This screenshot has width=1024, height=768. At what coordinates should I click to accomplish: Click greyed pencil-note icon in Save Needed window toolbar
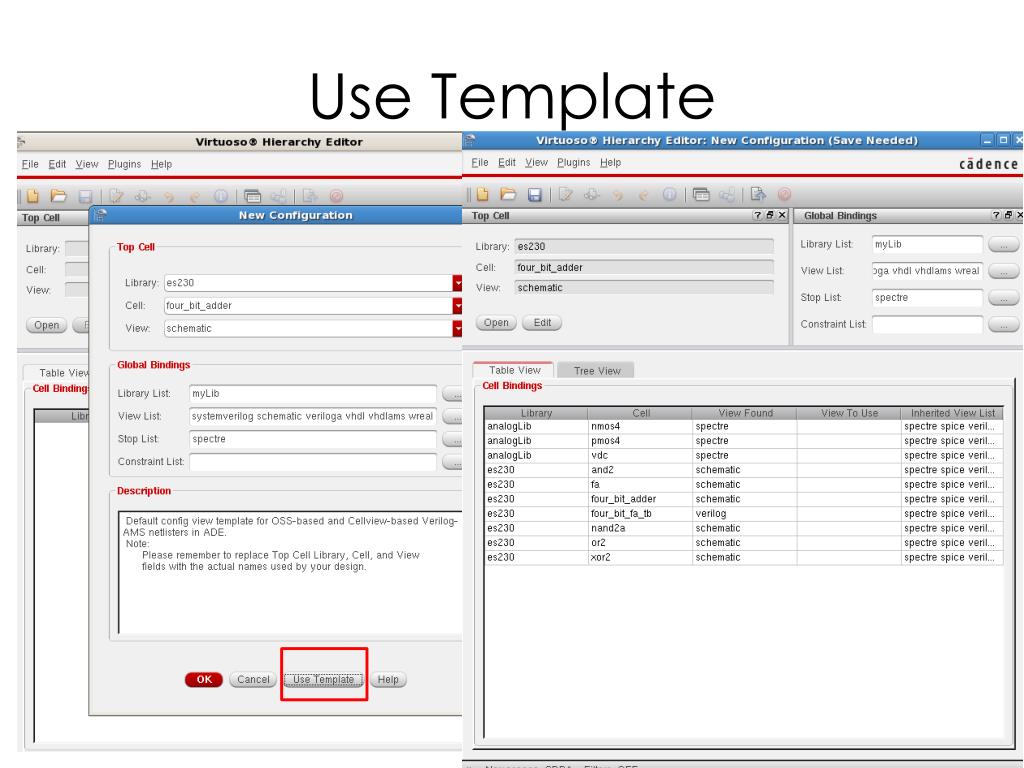pyautogui.click(x=566, y=194)
